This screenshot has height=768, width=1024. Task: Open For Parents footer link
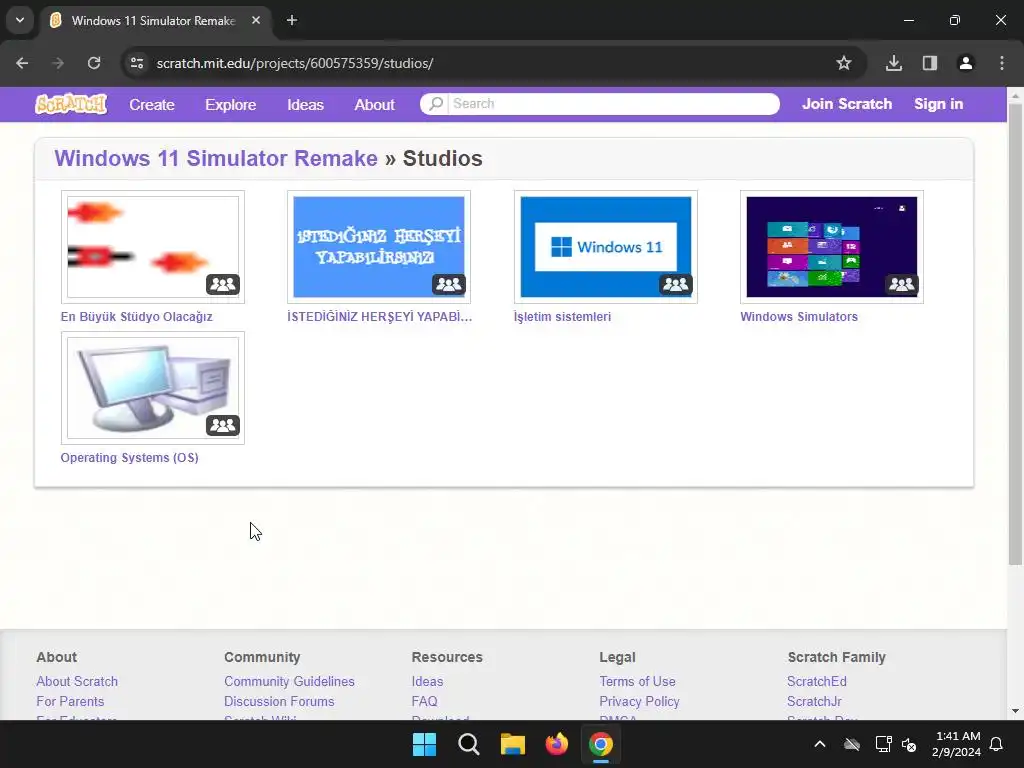tap(70, 701)
